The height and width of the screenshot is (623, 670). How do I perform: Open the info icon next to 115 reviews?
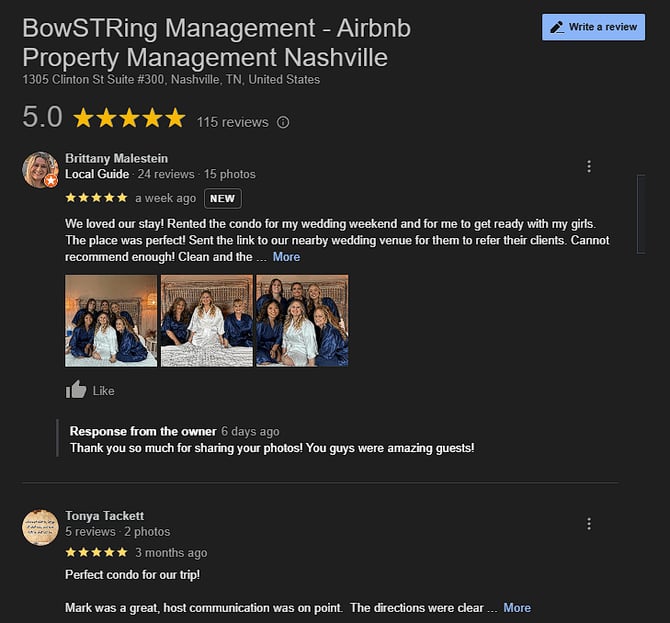click(283, 122)
